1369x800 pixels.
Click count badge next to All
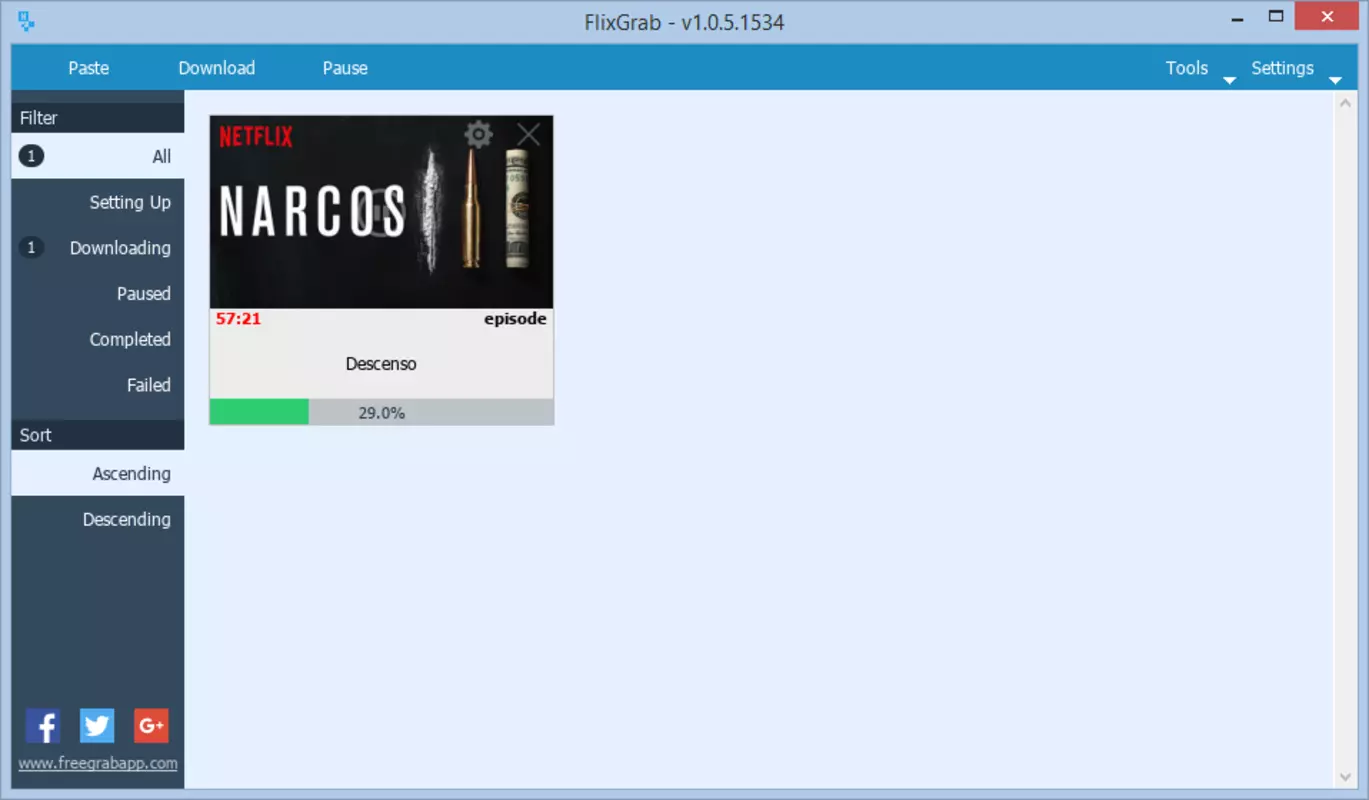[31, 156]
